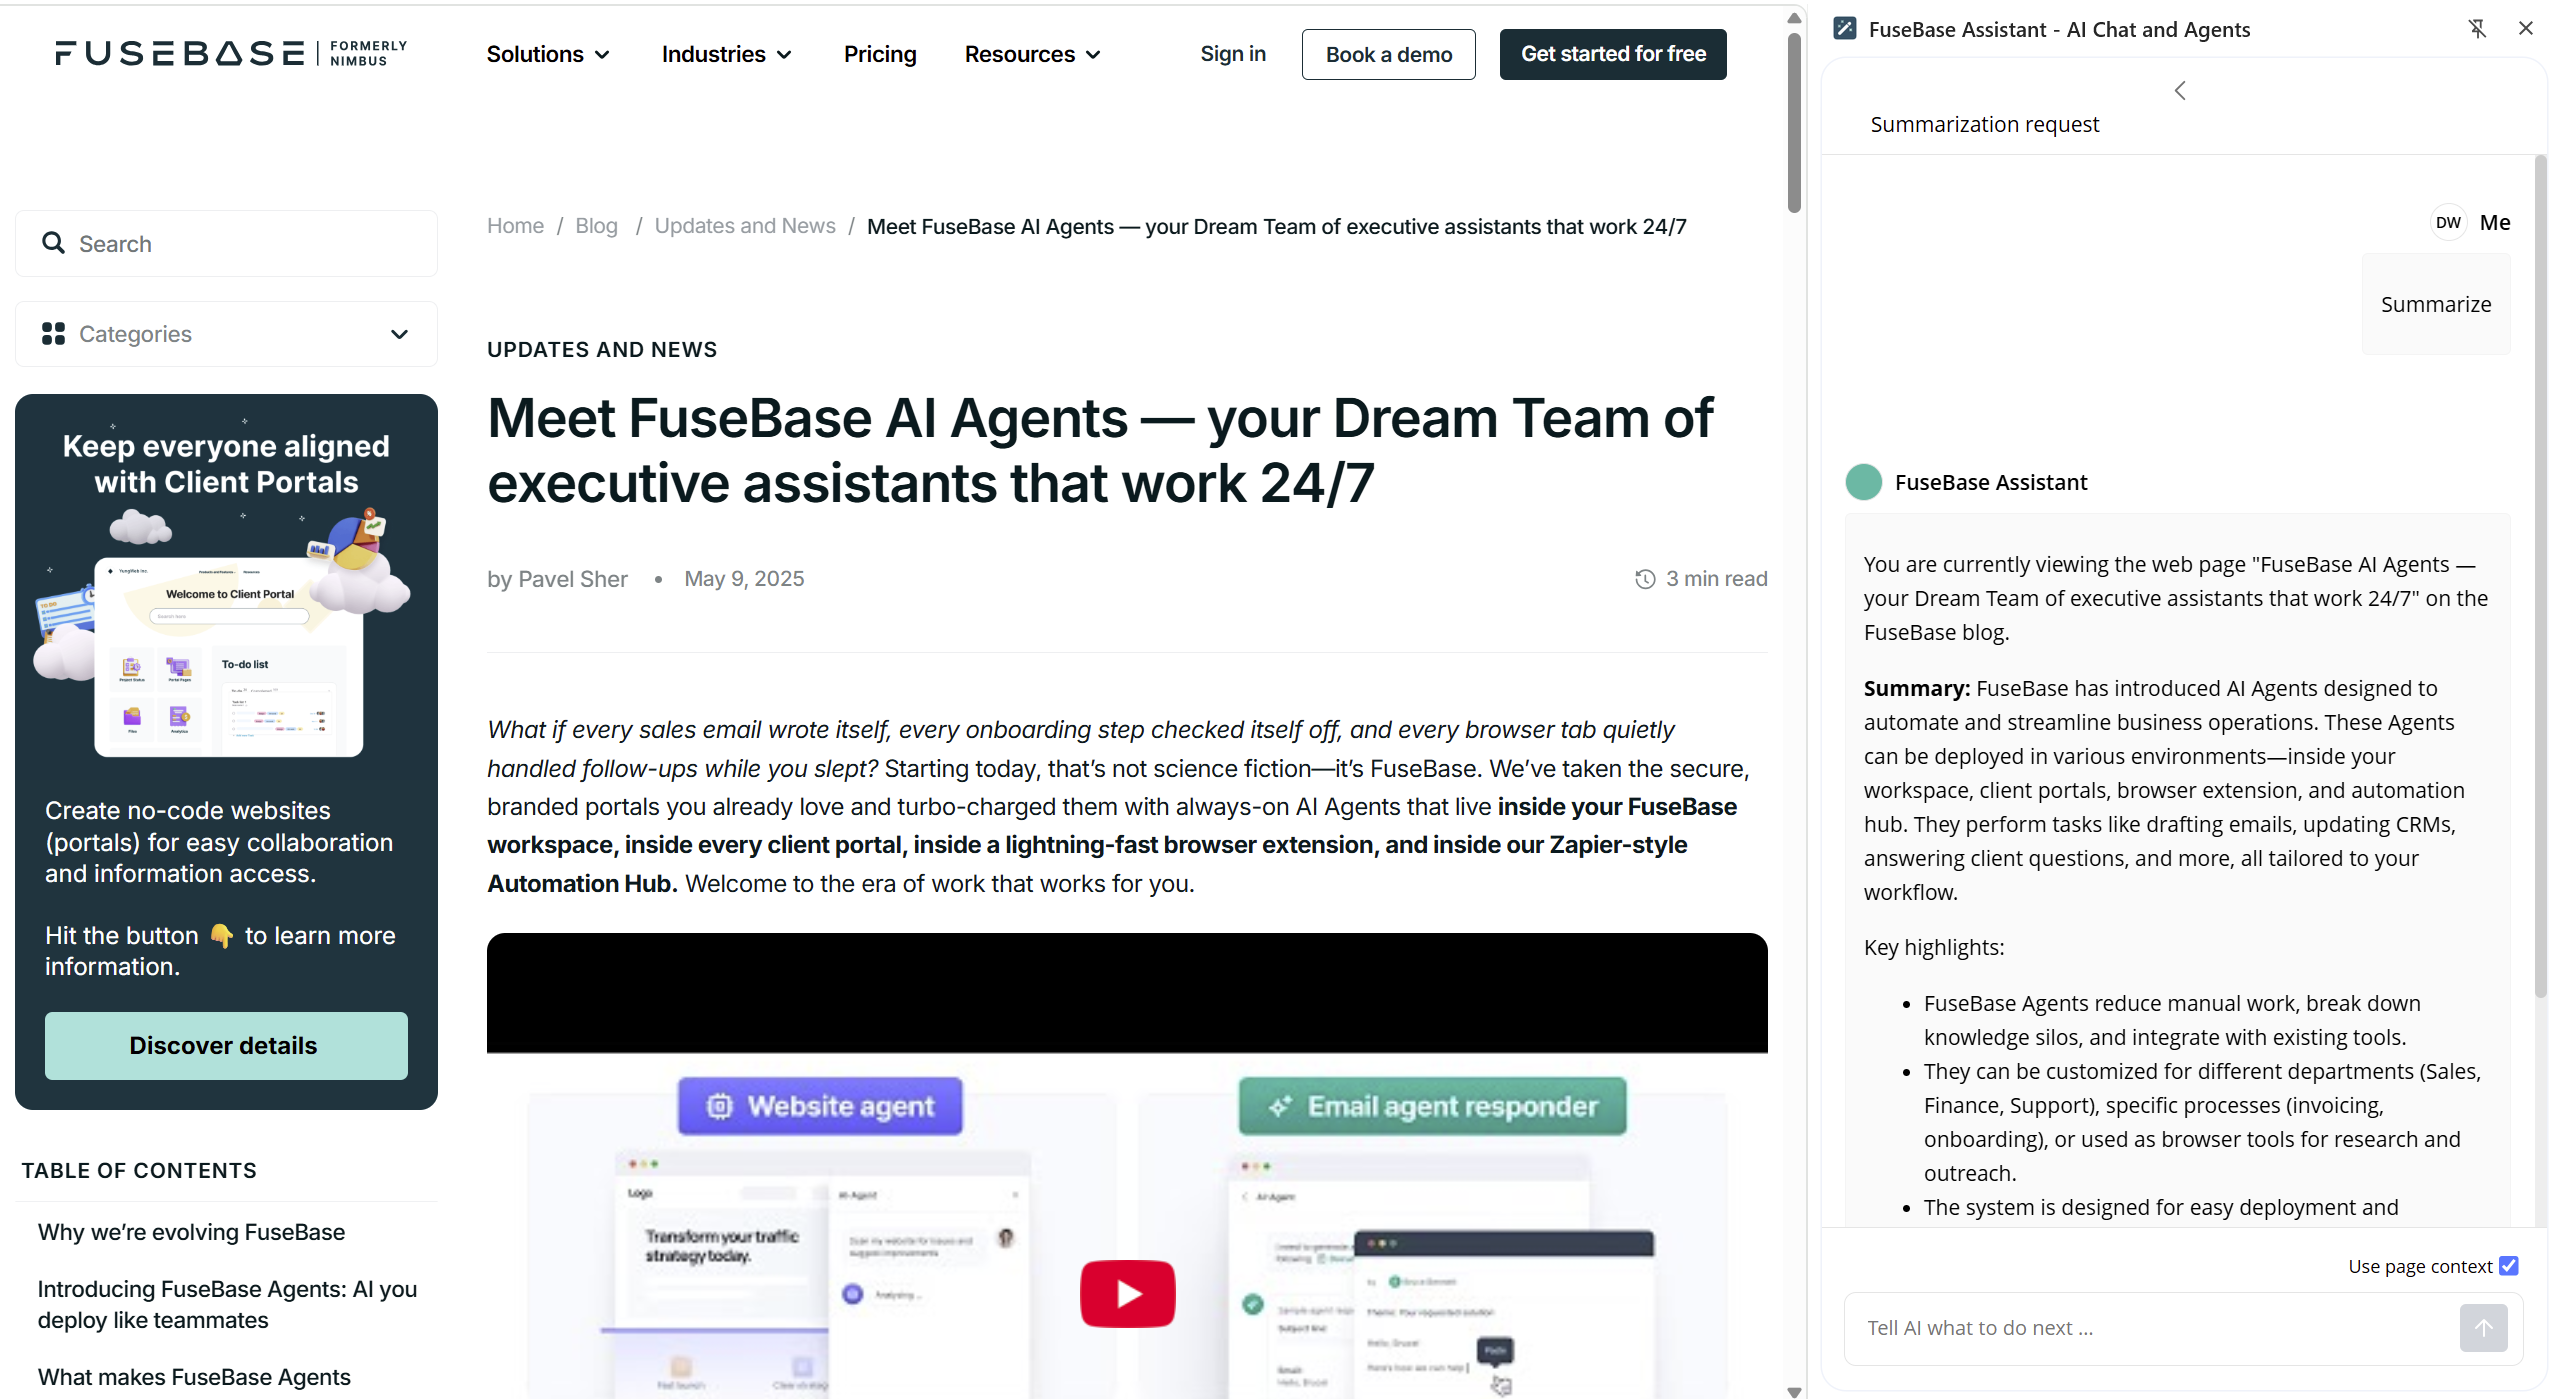Go to Blog breadcrumb
This screenshot has width=2559, height=1399.
point(596,226)
